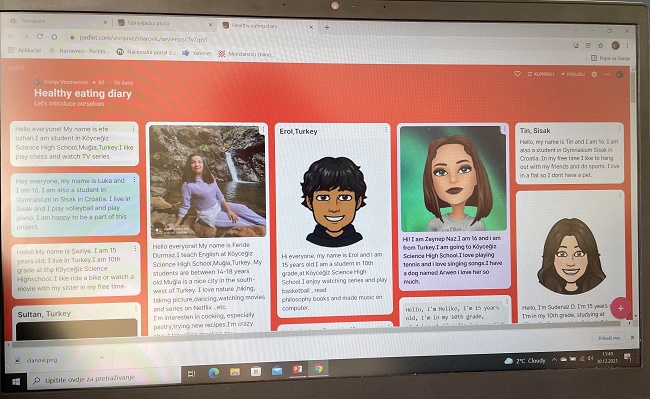Open options menu on Erol, Turkey post

(386, 130)
